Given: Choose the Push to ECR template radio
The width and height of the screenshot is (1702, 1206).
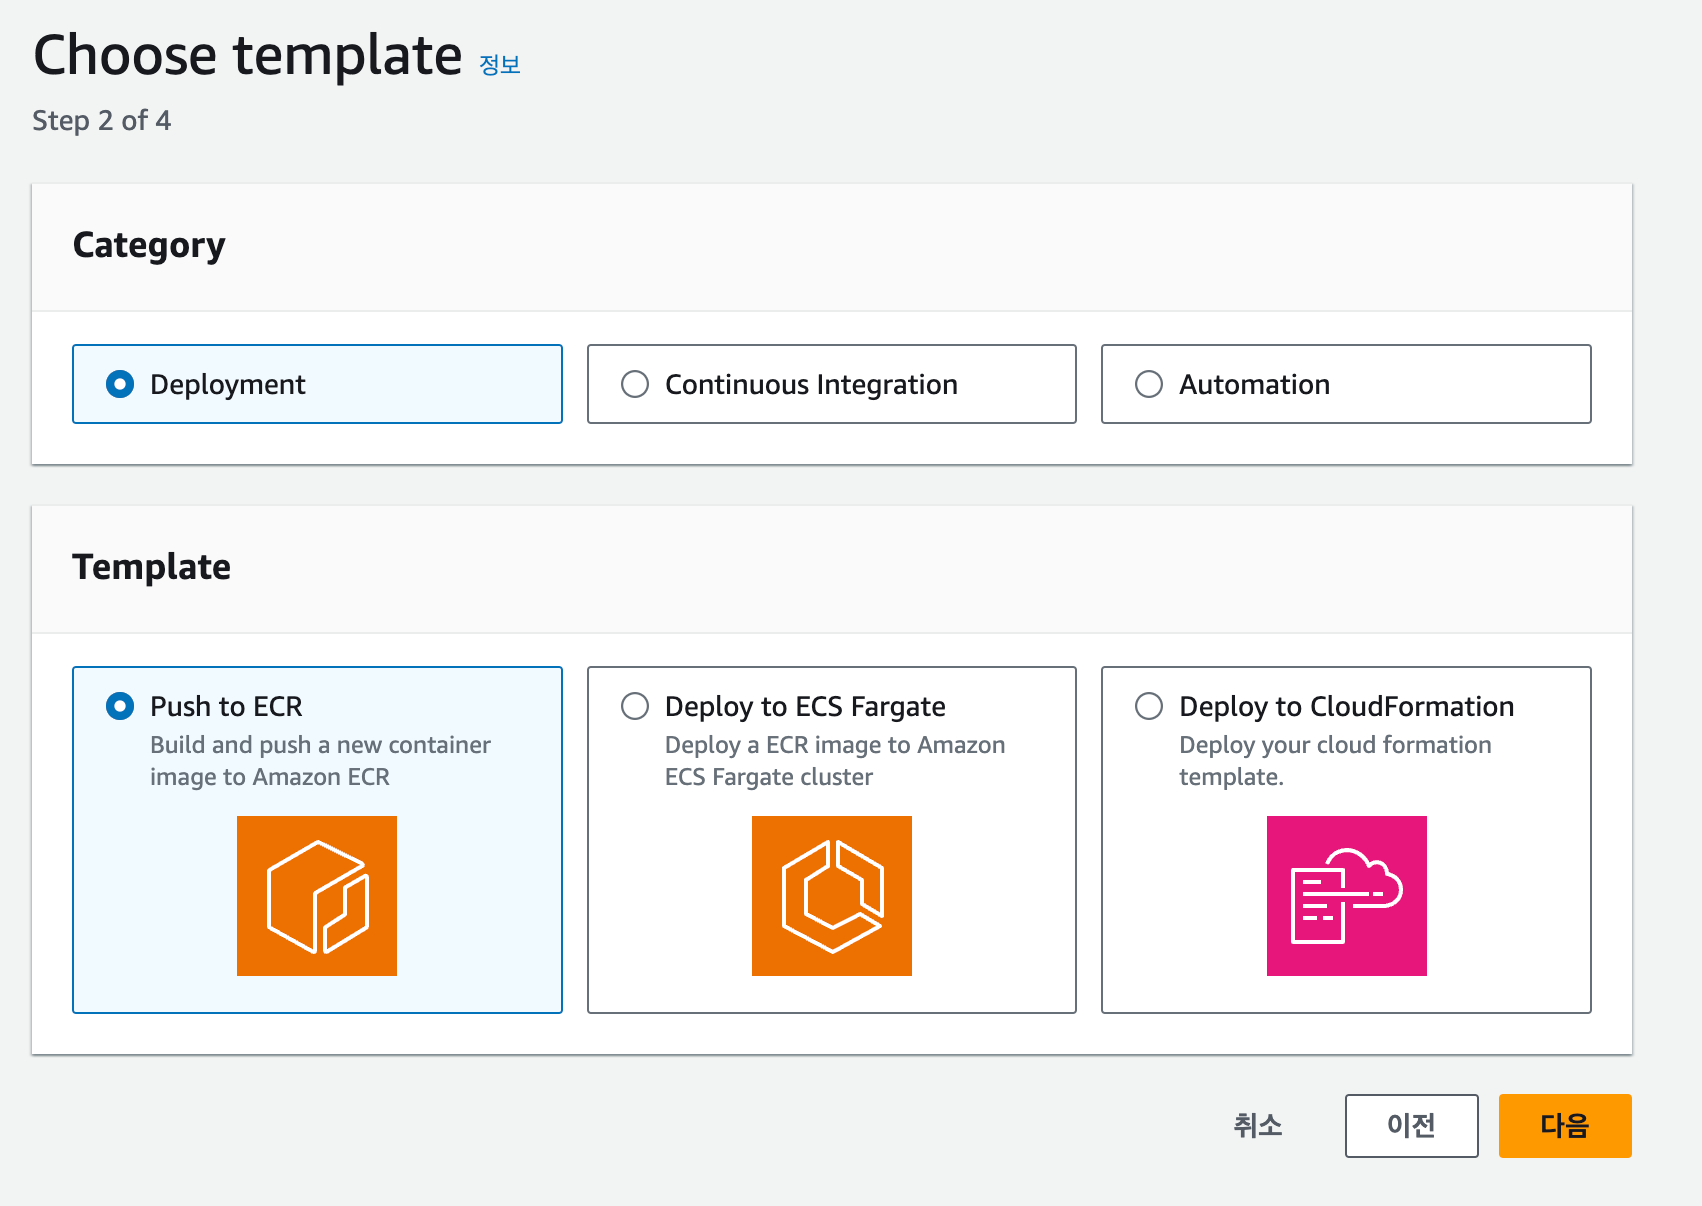Looking at the screenshot, I should (120, 706).
